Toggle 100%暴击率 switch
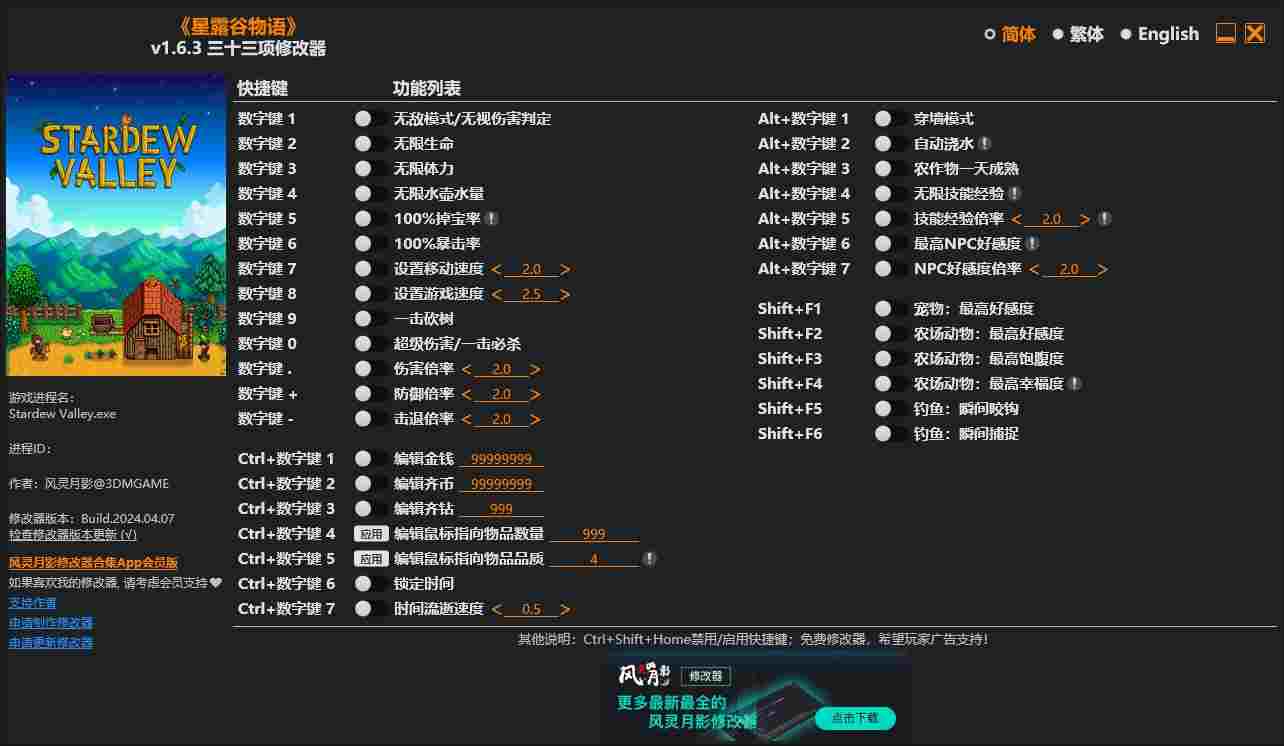Image resolution: width=1284 pixels, height=746 pixels. pos(371,243)
